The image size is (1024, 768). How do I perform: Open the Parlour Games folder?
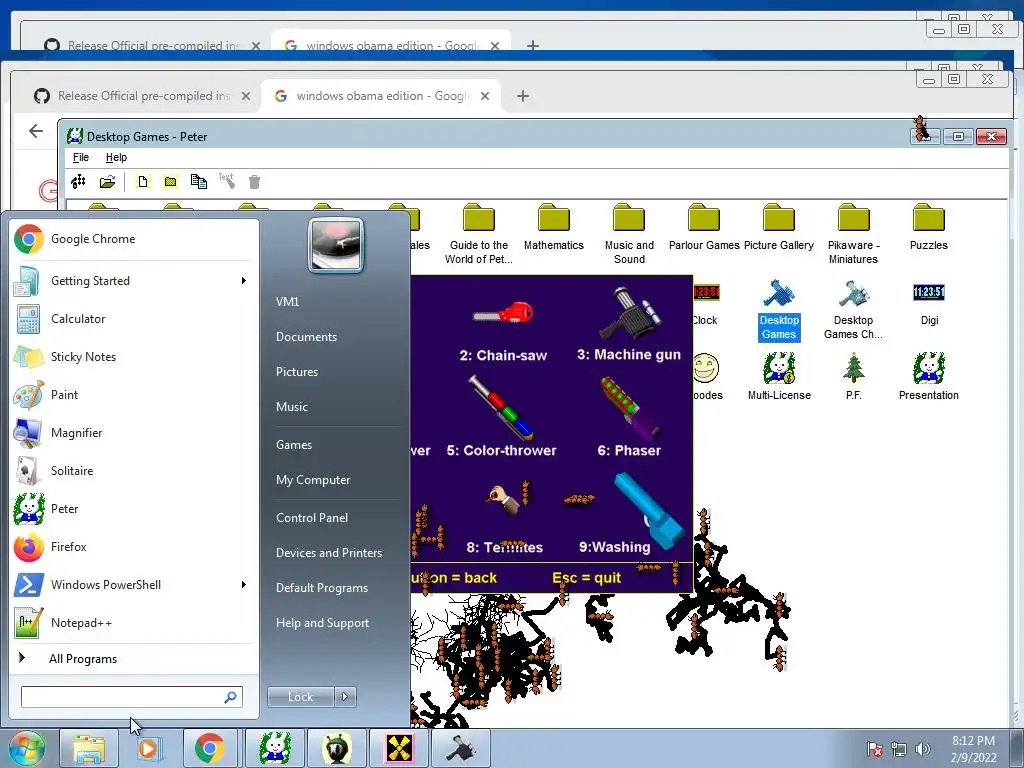pyautogui.click(x=704, y=227)
